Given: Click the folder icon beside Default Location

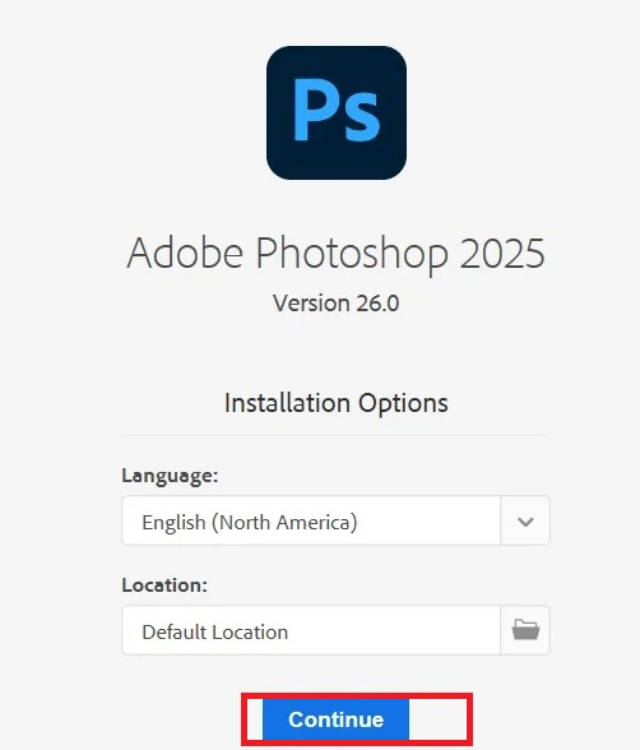Looking at the screenshot, I should click(525, 630).
